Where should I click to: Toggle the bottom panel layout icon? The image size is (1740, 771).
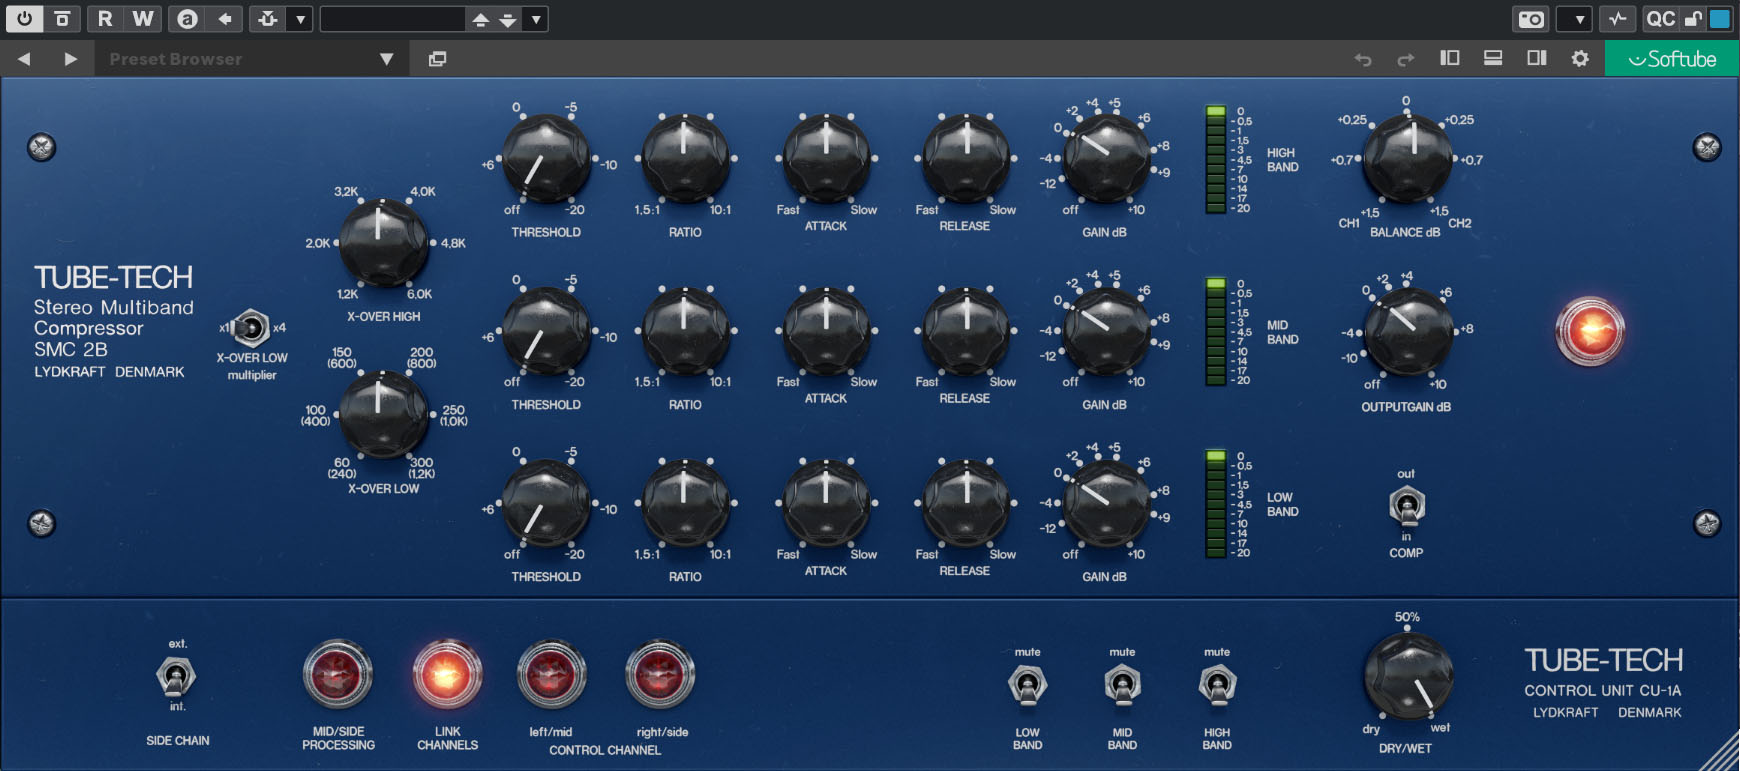1493,58
